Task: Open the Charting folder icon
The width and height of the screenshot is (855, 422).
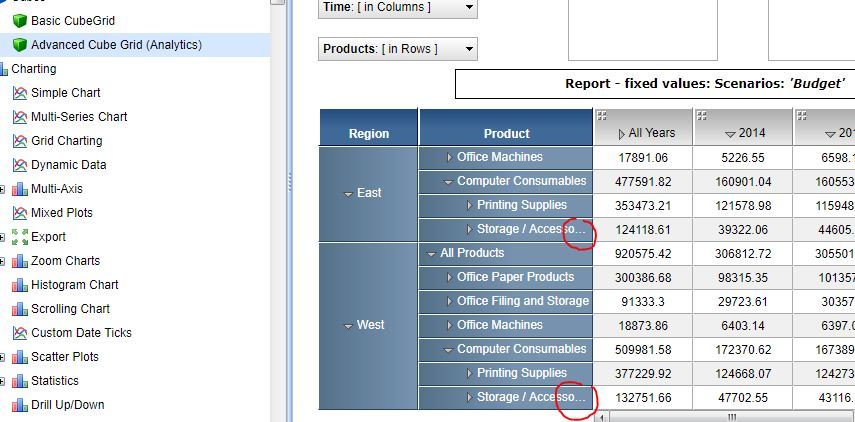Action: [x=4, y=69]
